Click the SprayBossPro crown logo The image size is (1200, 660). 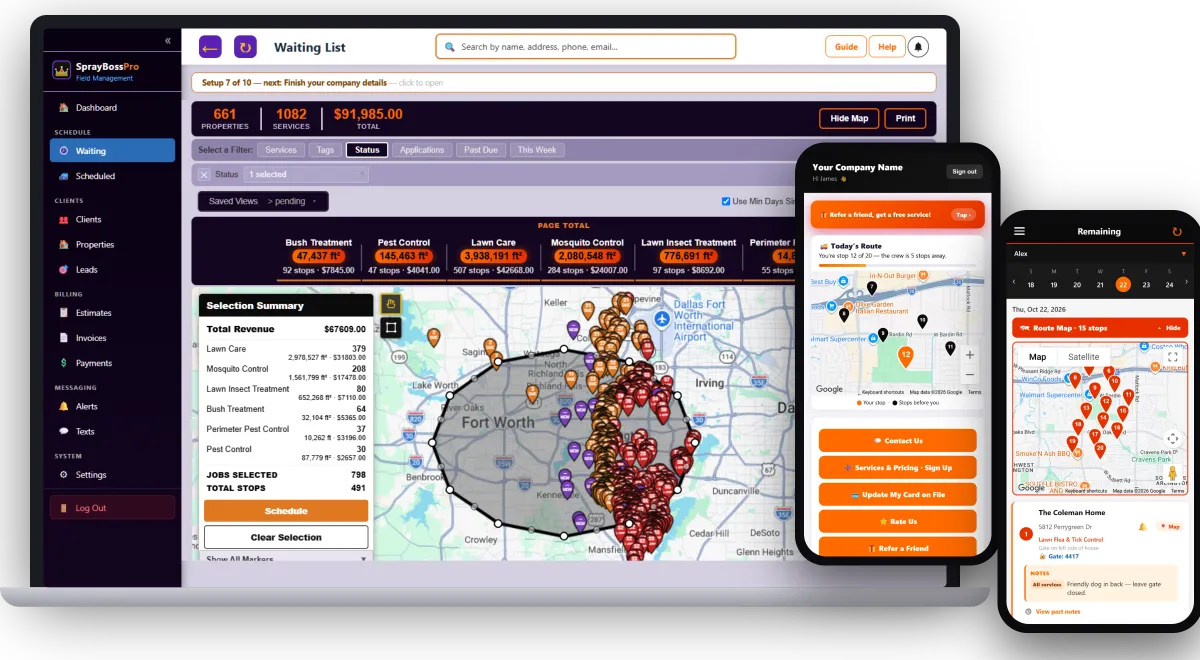[63, 70]
